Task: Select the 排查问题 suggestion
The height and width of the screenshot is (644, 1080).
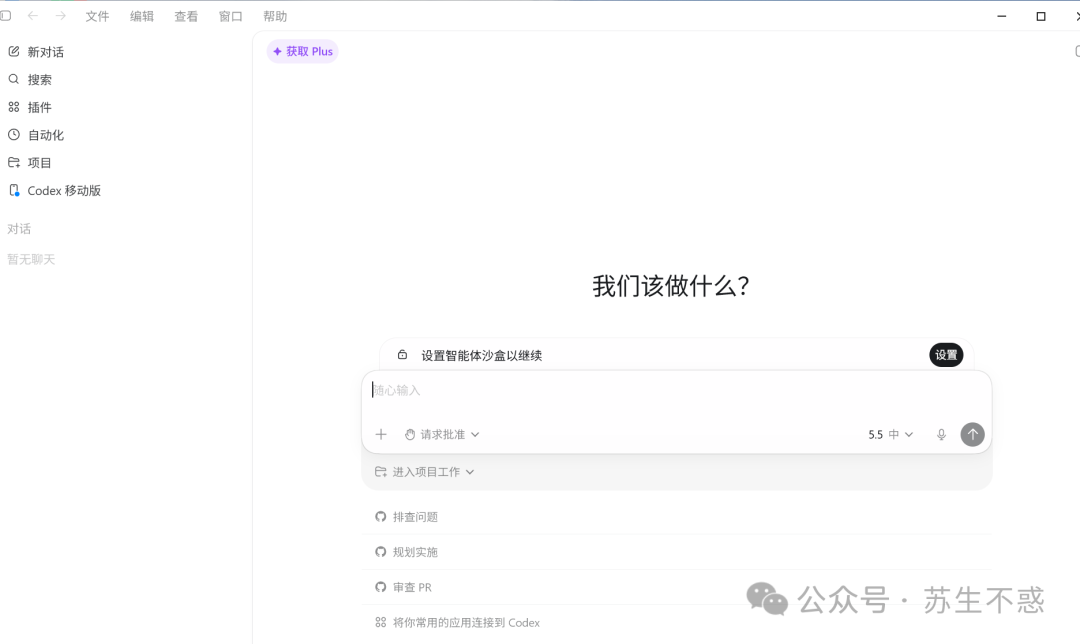Action: pyautogui.click(x=676, y=517)
